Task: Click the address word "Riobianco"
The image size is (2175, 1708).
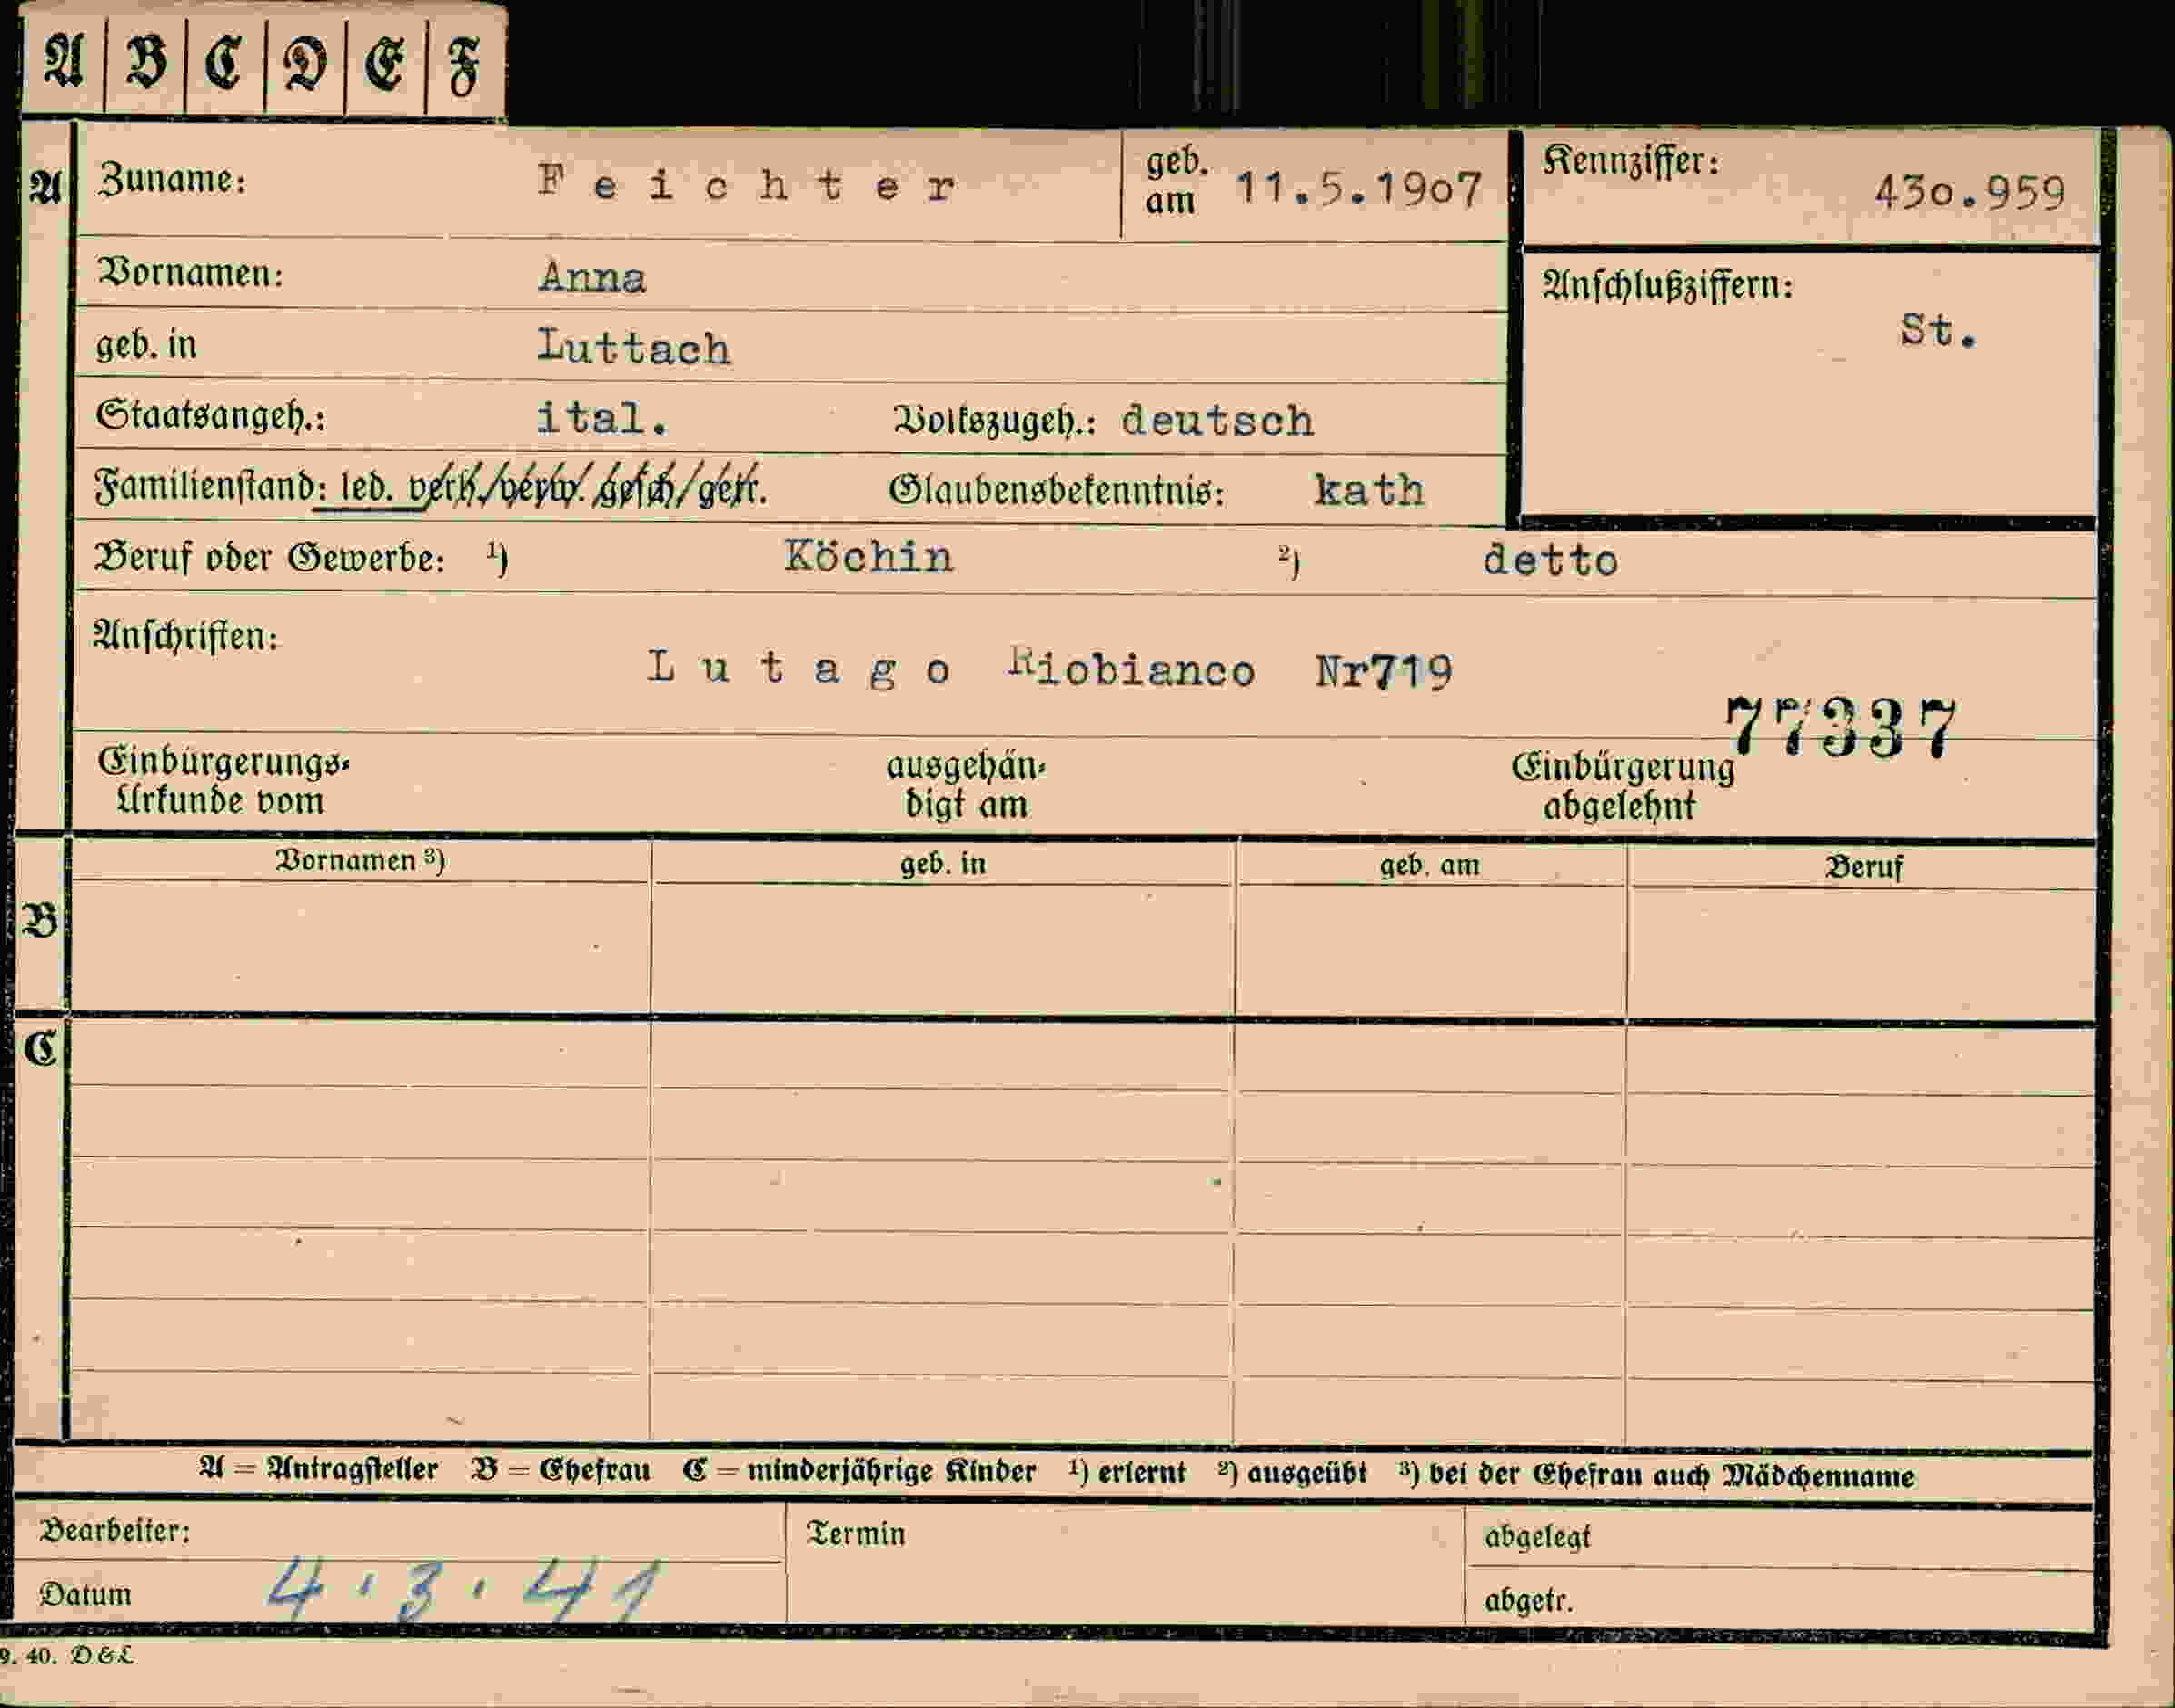Action: [1132, 668]
